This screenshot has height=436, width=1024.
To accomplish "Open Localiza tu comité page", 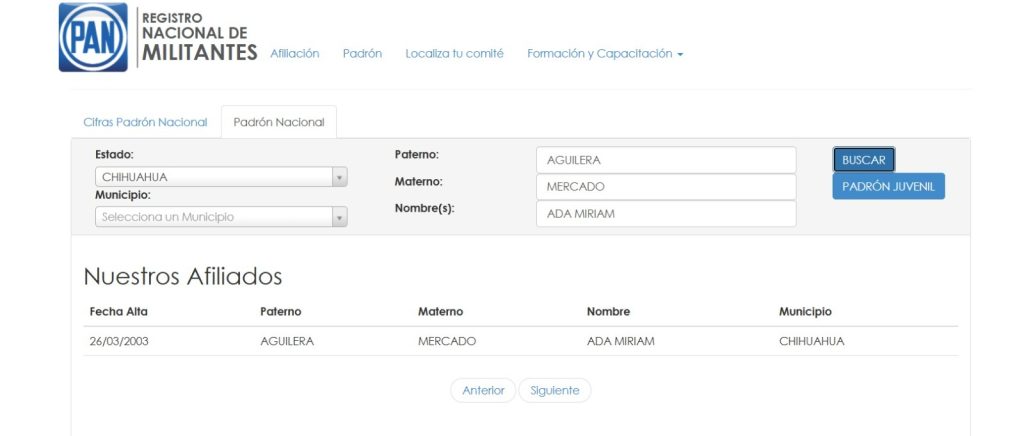I will pyautogui.click(x=454, y=54).
